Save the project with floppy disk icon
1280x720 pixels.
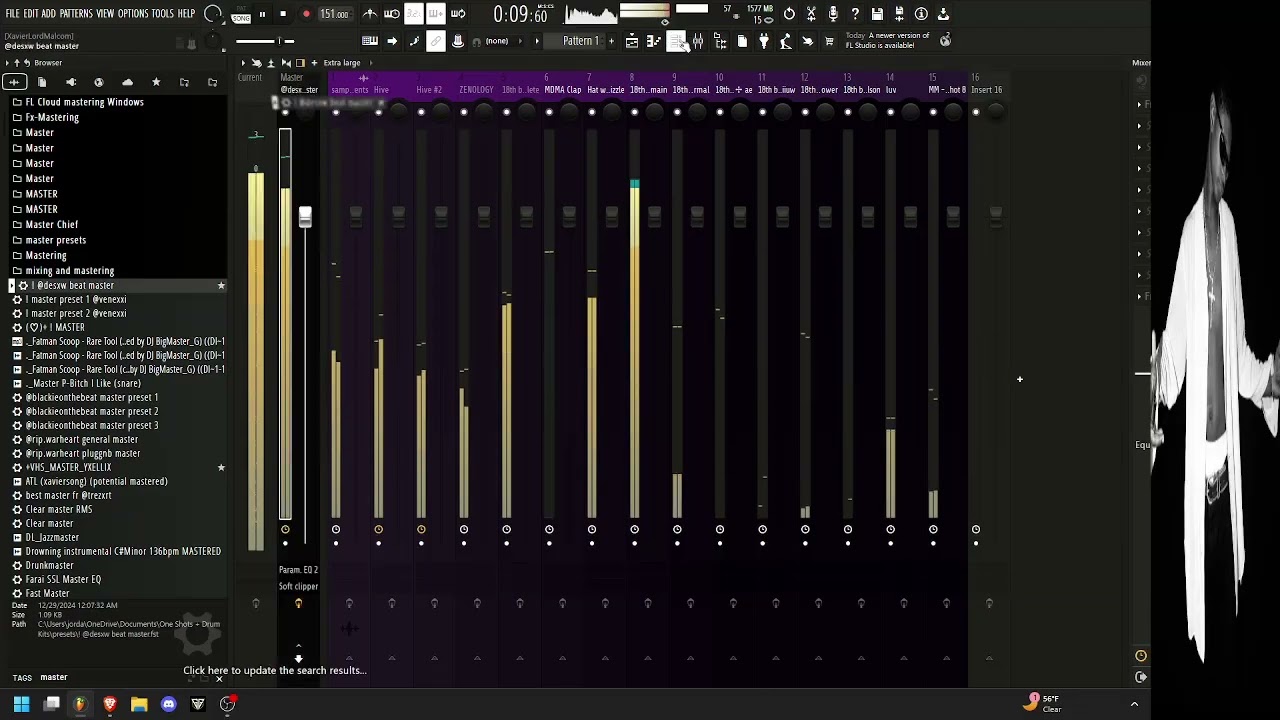[877, 14]
